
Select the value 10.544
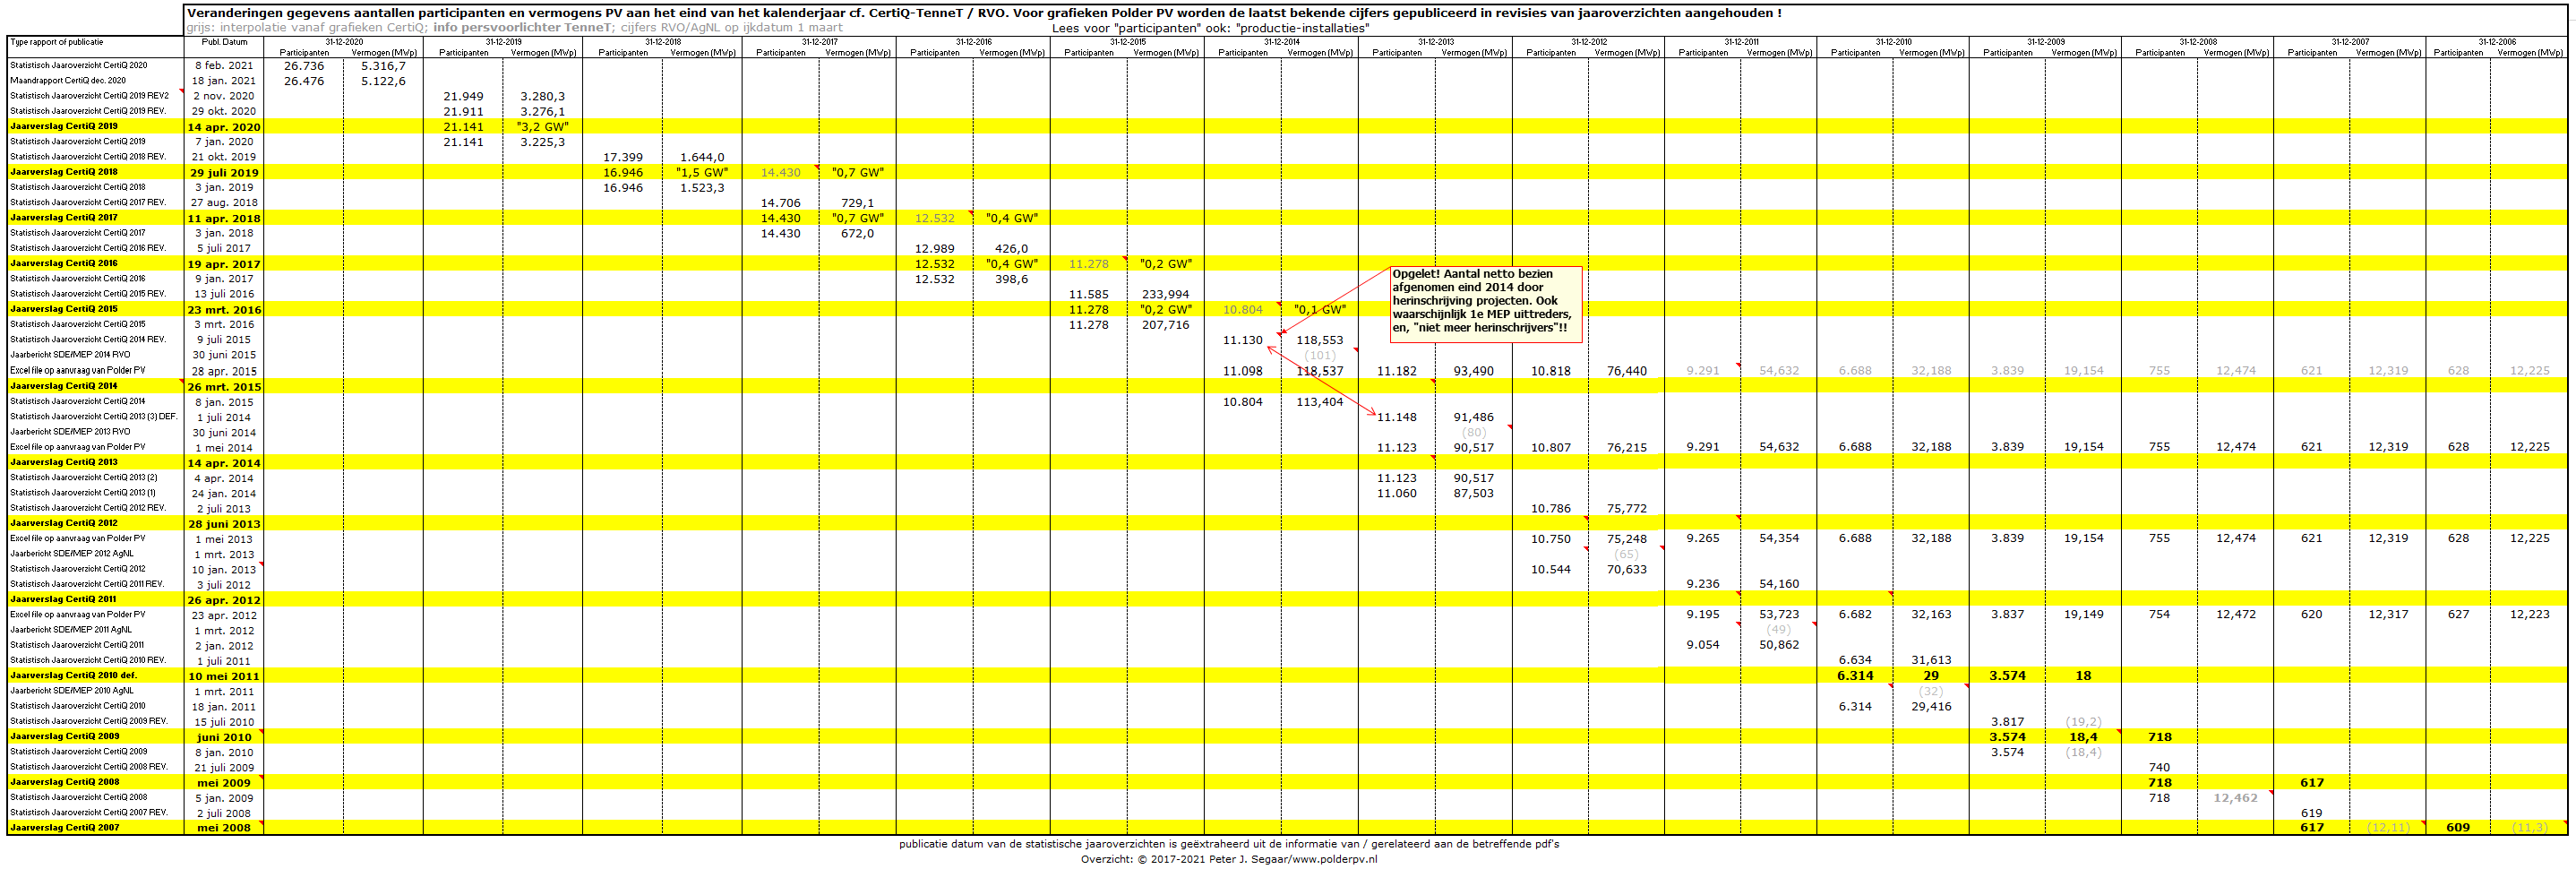click(1550, 570)
